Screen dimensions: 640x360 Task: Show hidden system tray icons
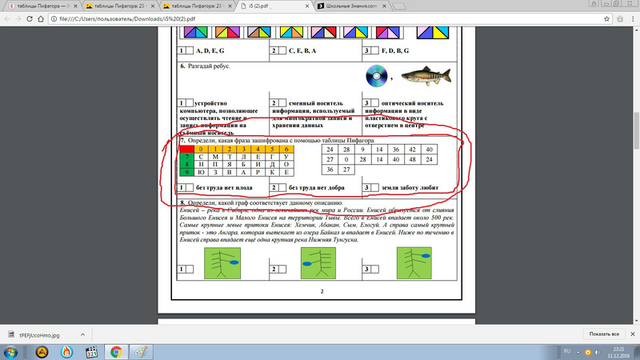coord(578,352)
